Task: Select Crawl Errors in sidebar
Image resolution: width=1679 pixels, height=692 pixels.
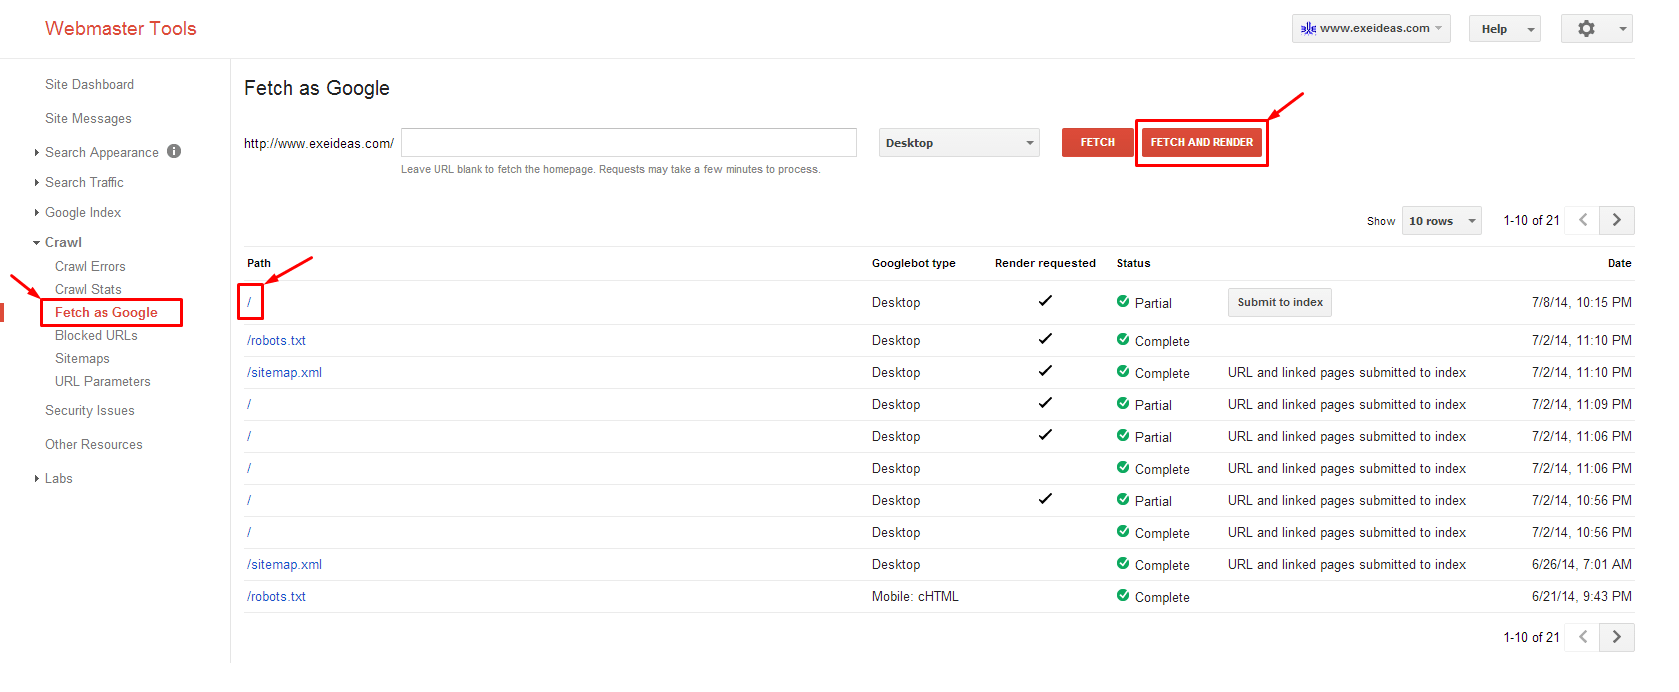Action: pos(90,266)
